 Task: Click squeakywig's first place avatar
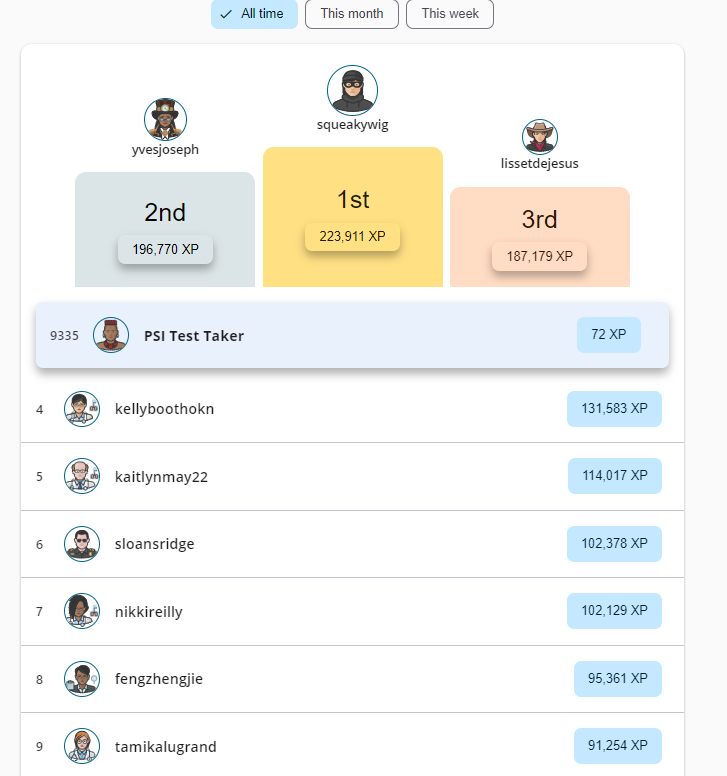[352, 91]
